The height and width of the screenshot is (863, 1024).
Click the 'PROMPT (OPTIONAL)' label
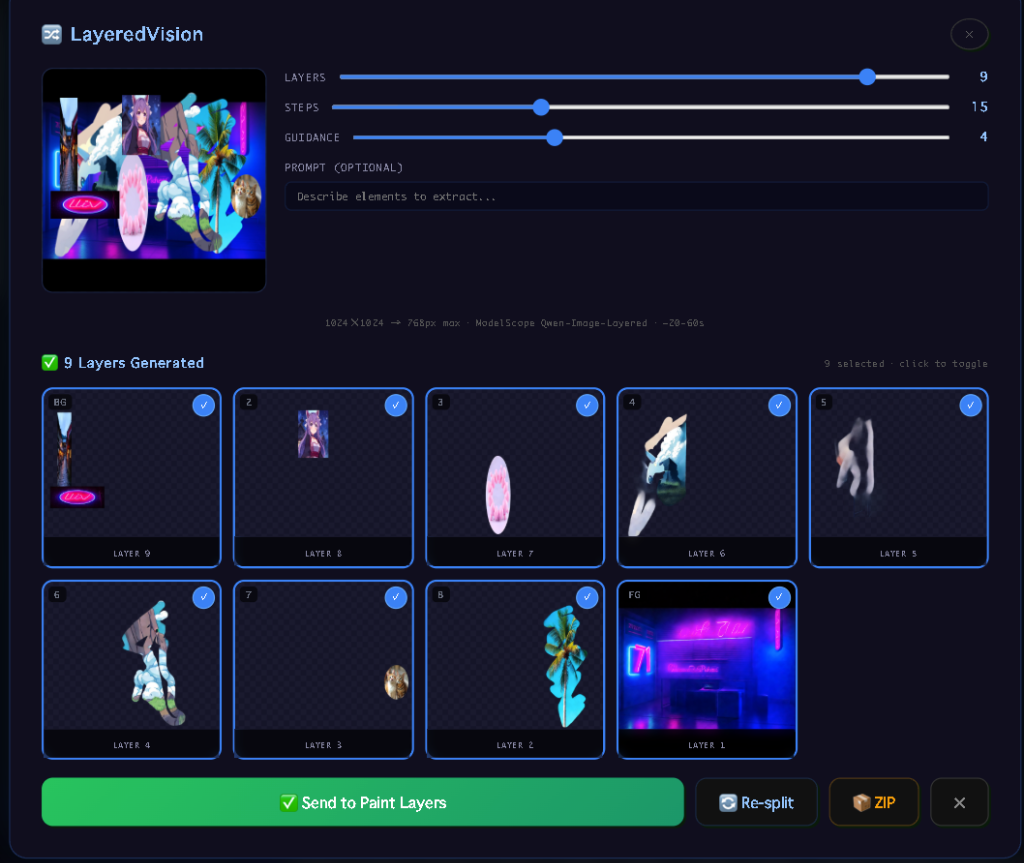click(x=344, y=168)
